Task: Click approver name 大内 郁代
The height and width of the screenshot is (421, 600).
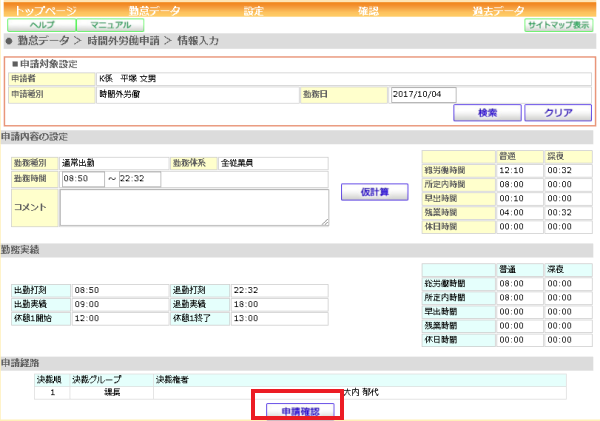Action: [x=361, y=392]
